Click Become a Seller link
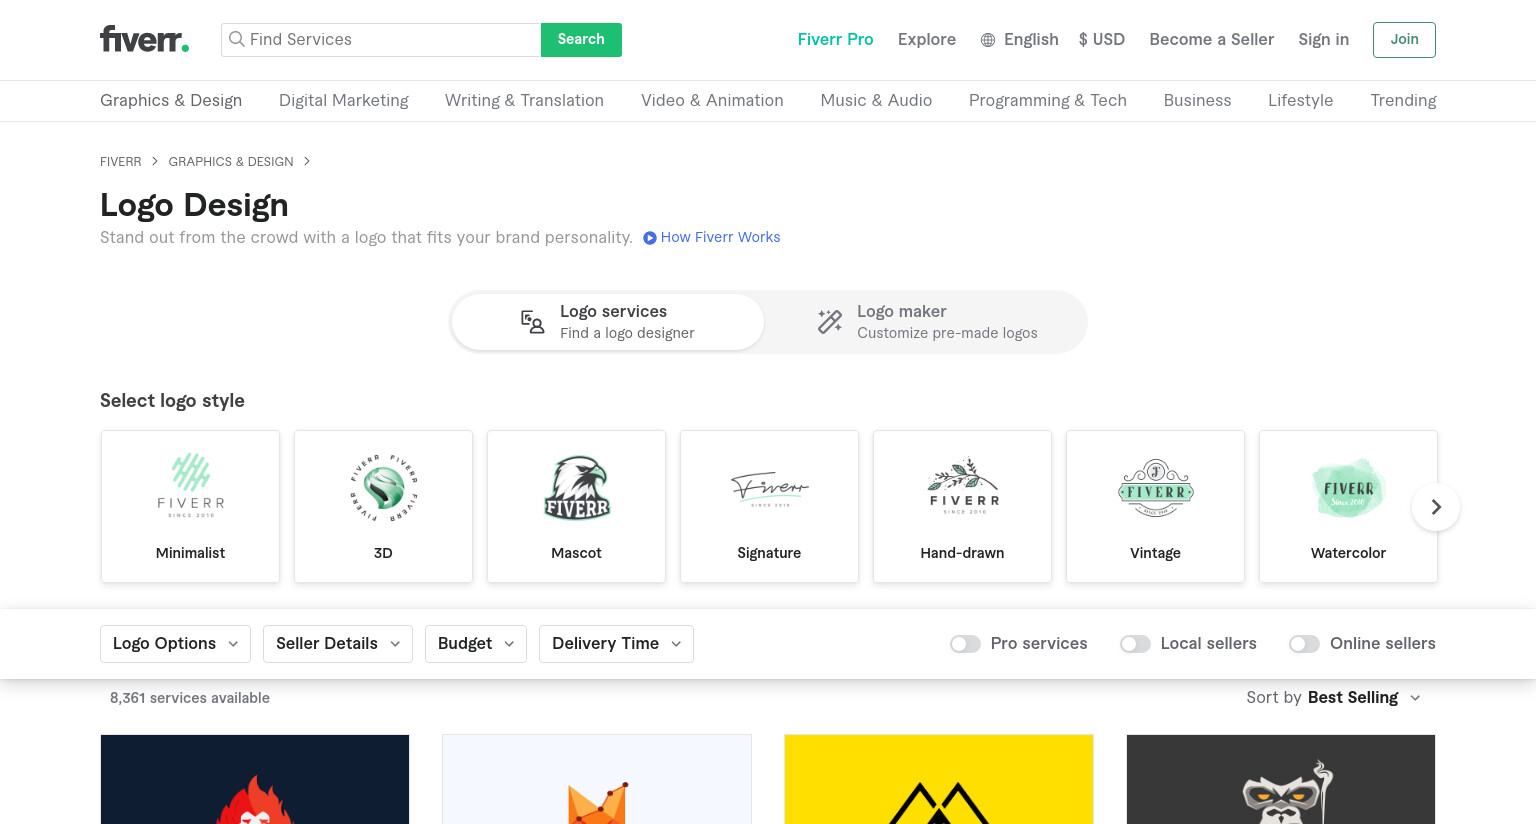Viewport: 1536px width, 824px height. 1211,39
